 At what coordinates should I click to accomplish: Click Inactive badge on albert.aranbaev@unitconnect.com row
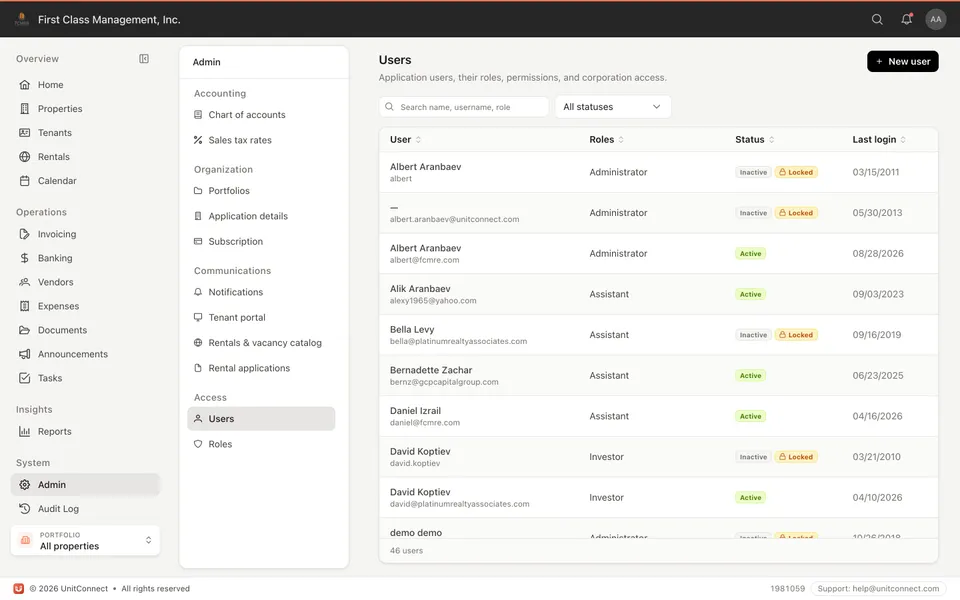click(752, 213)
